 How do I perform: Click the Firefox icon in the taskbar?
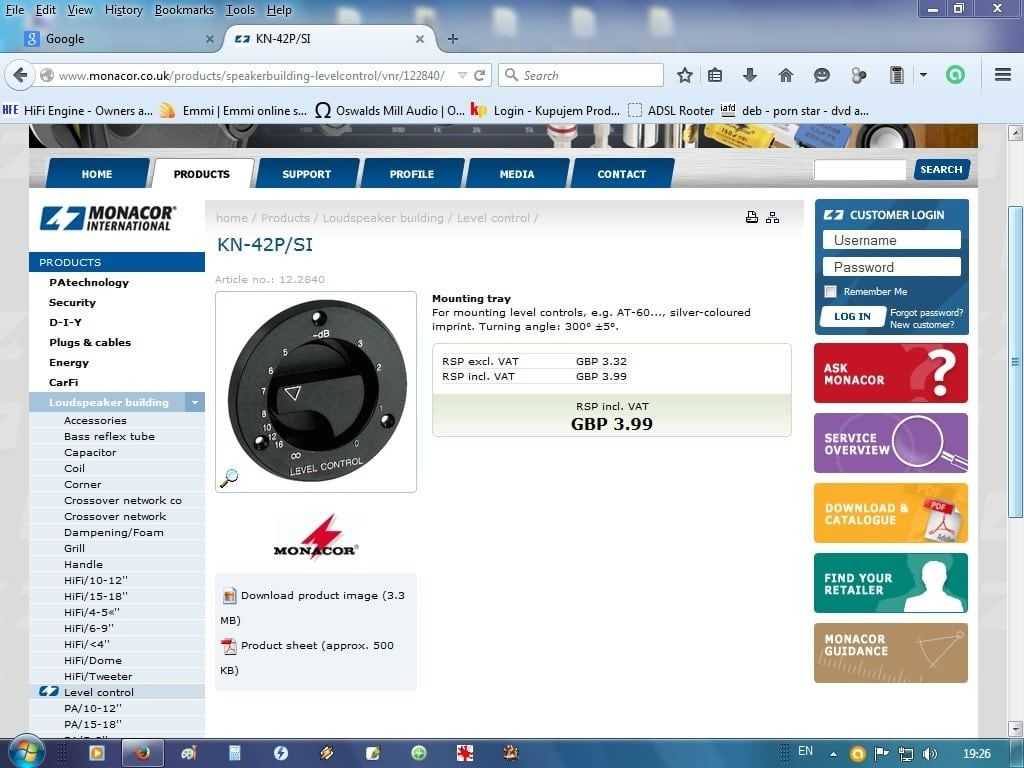[x=142, y=753]
